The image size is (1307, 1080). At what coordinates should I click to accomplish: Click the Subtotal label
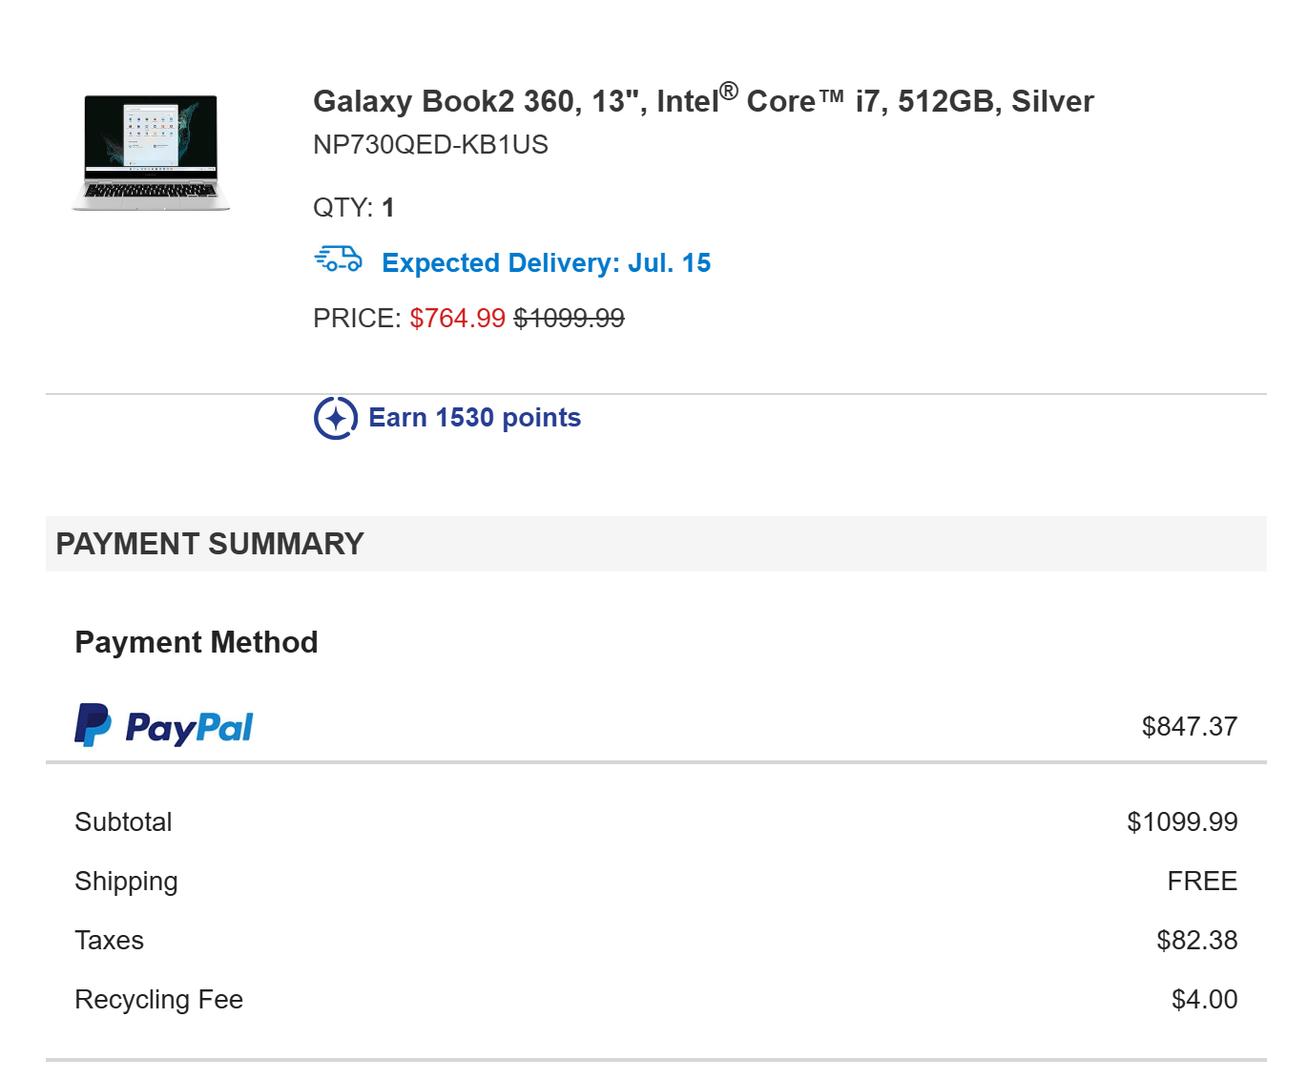coord(123,822)
